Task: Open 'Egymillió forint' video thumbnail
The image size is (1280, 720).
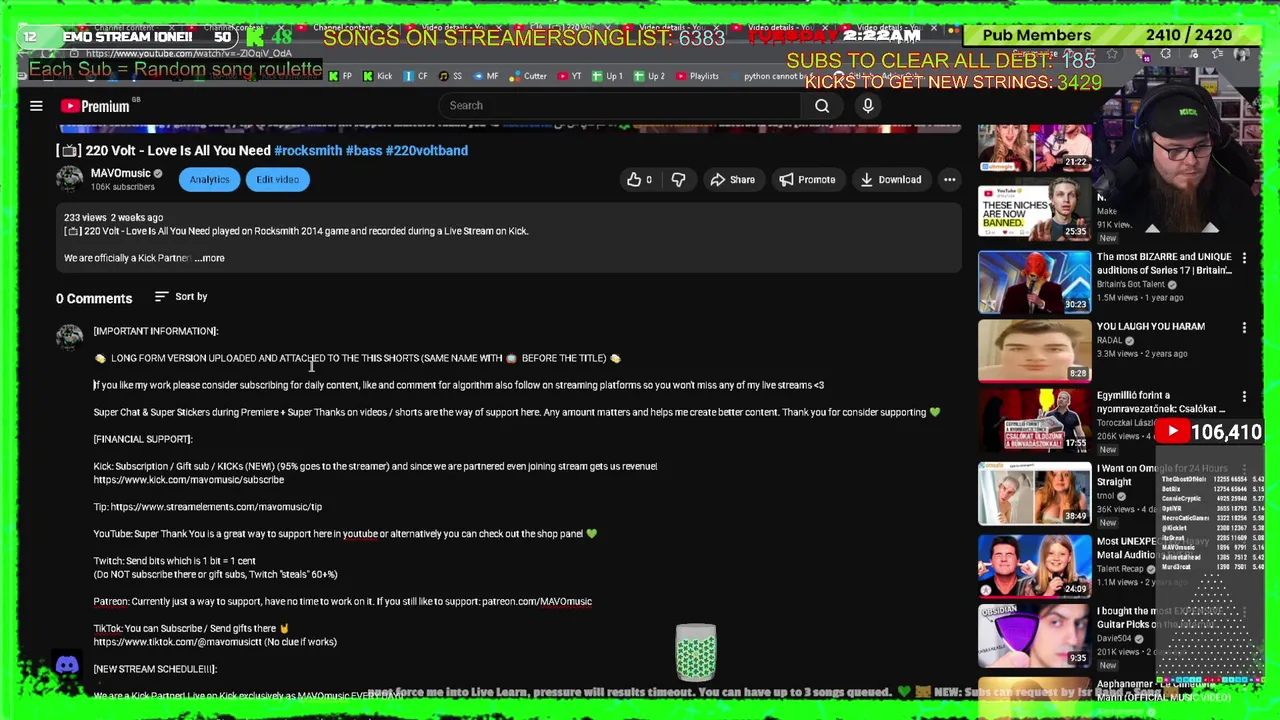Action: [1034, 421]
